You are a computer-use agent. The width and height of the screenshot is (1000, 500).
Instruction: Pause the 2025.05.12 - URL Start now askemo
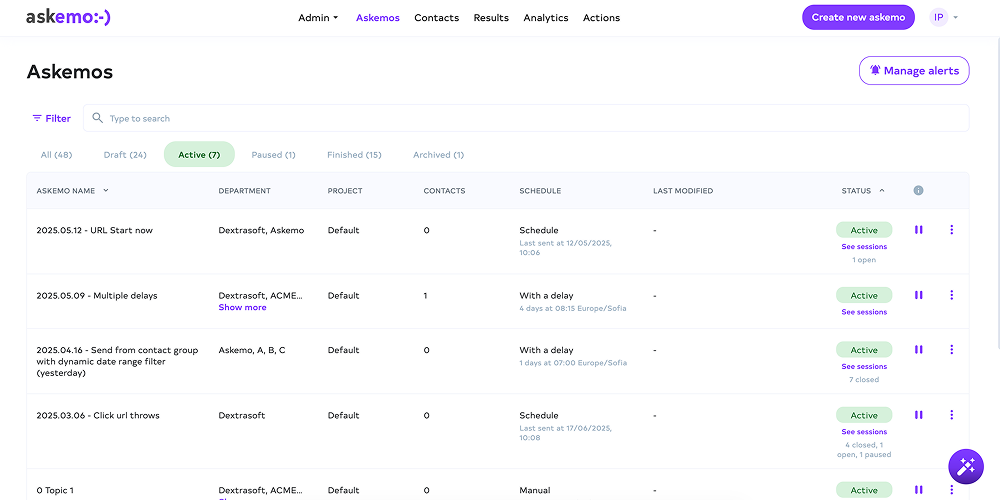pos(918,230)
